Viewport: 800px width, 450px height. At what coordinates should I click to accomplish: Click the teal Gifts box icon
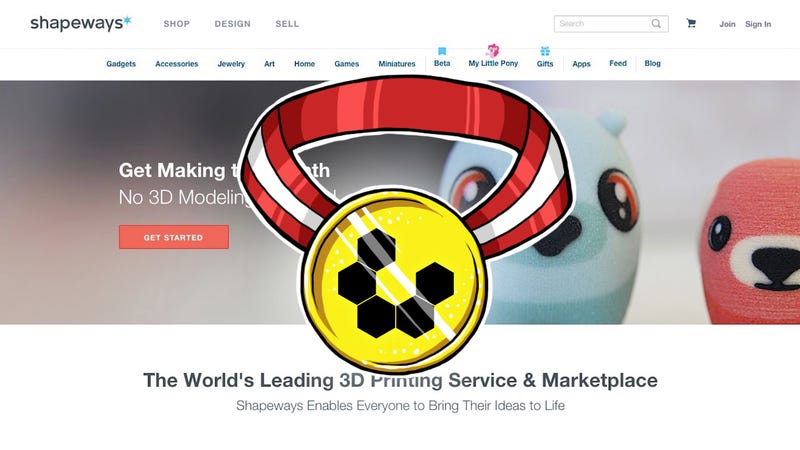tap(545, 51)
